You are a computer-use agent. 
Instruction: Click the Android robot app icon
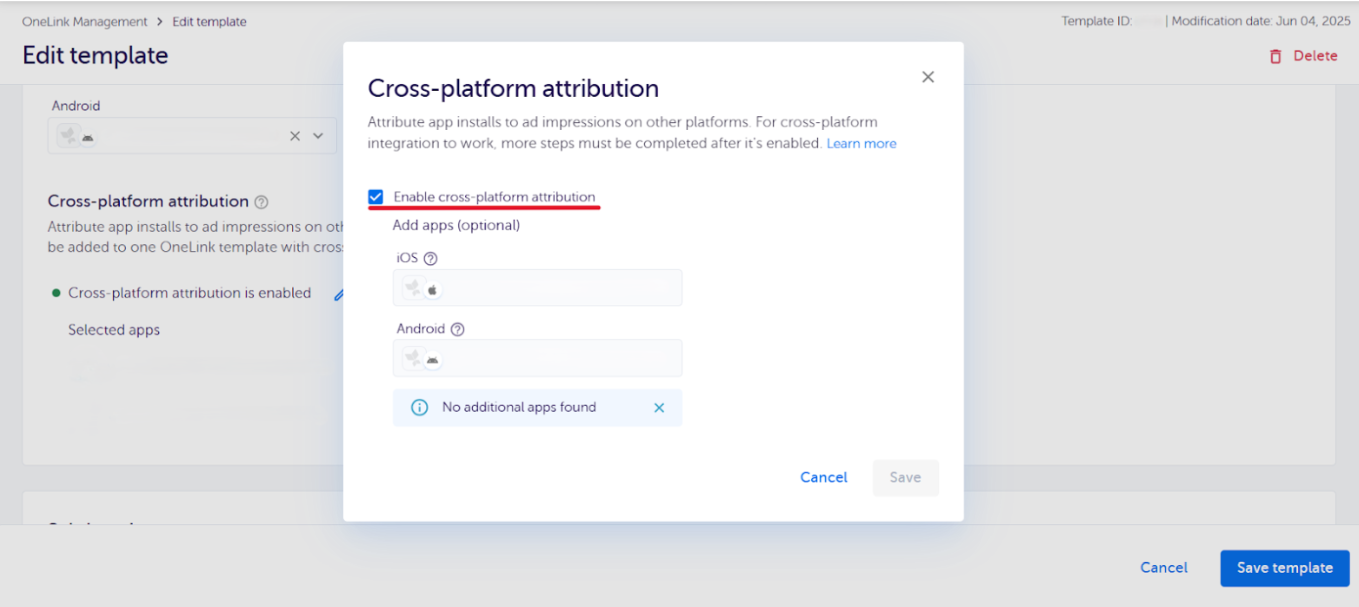coord(431,358)
